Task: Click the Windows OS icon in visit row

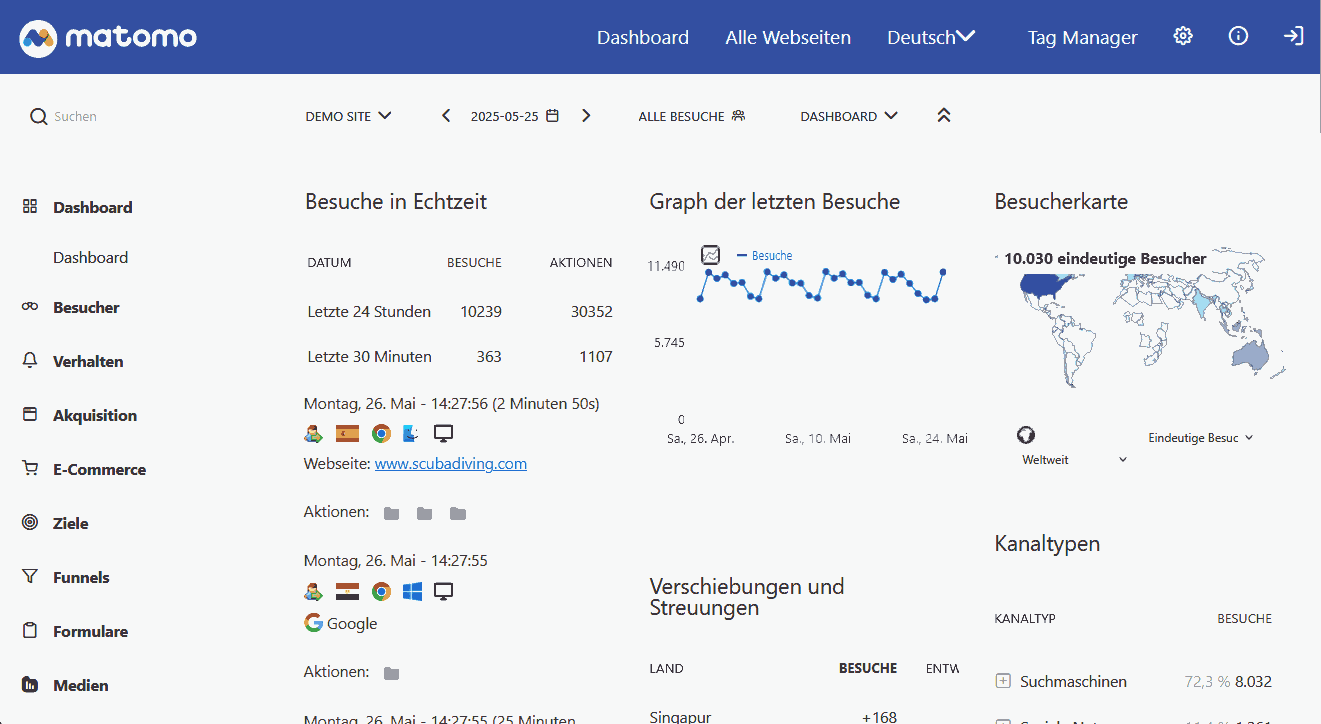Action: [x=412, y=591]
